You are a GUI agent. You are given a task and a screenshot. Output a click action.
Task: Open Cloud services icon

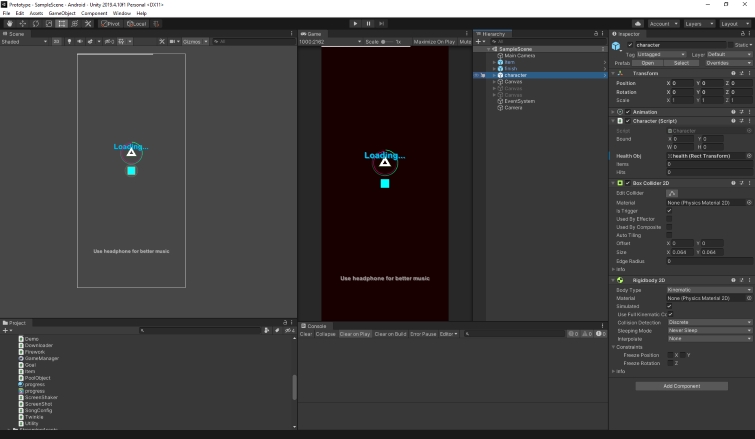[x=638, y=24]
